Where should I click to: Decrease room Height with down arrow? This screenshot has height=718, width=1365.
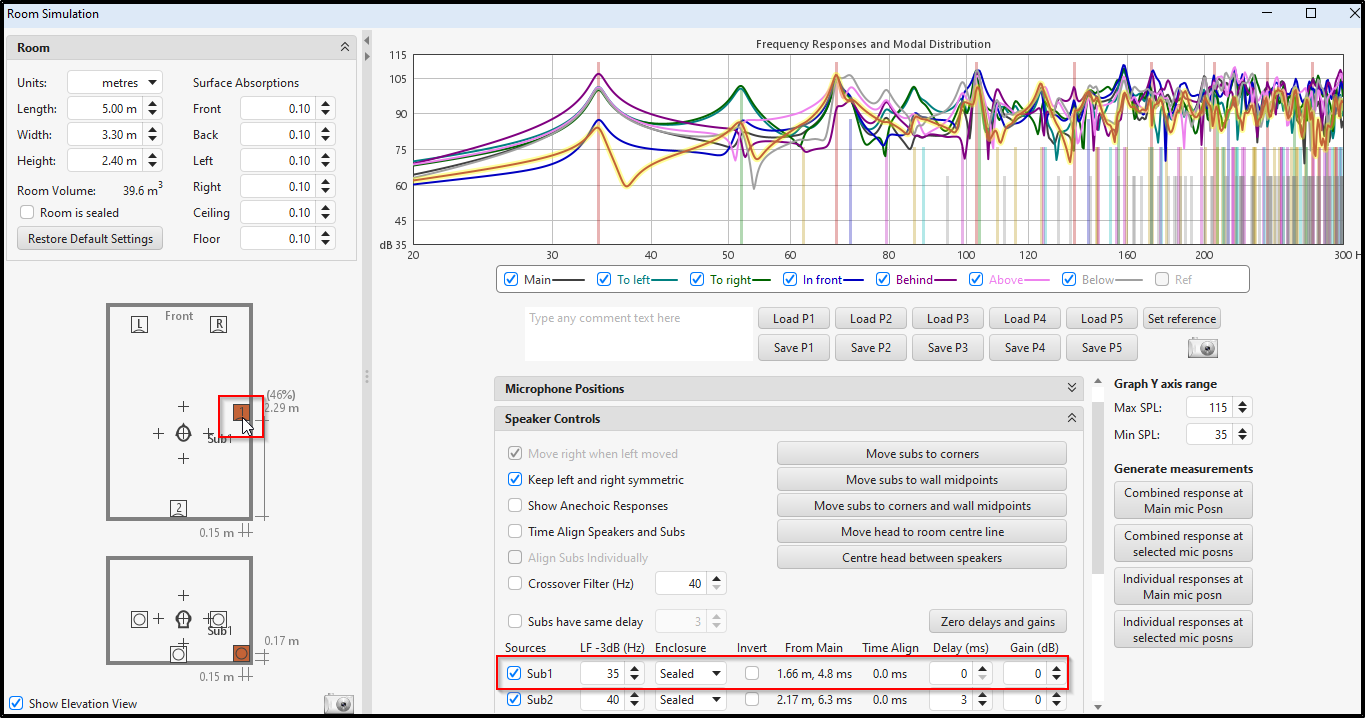click(x=152, y=166)
